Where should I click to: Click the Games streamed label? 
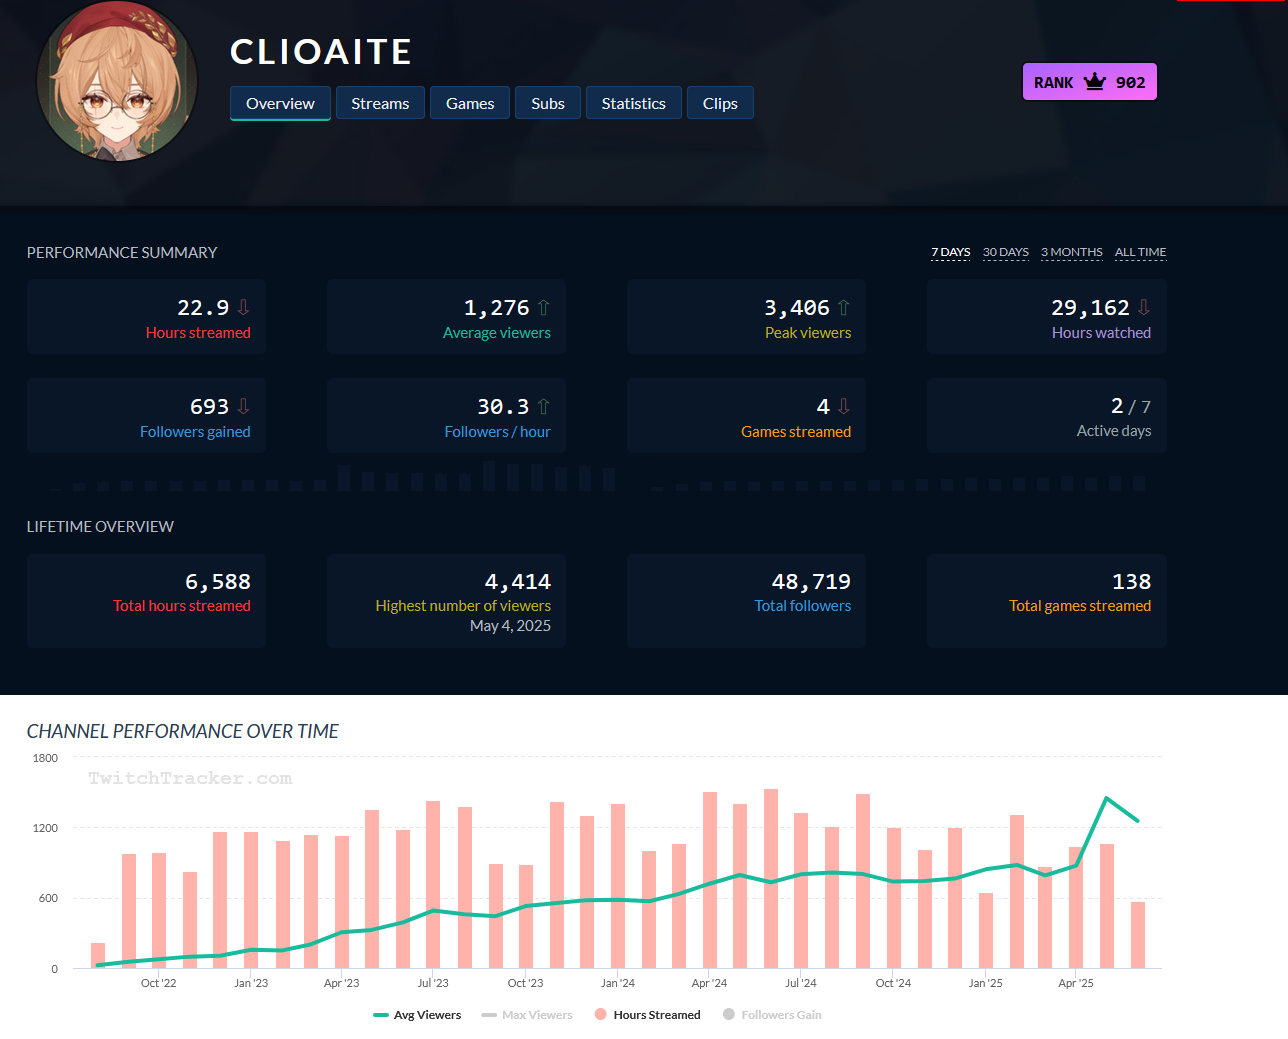[x=796, y=432]
